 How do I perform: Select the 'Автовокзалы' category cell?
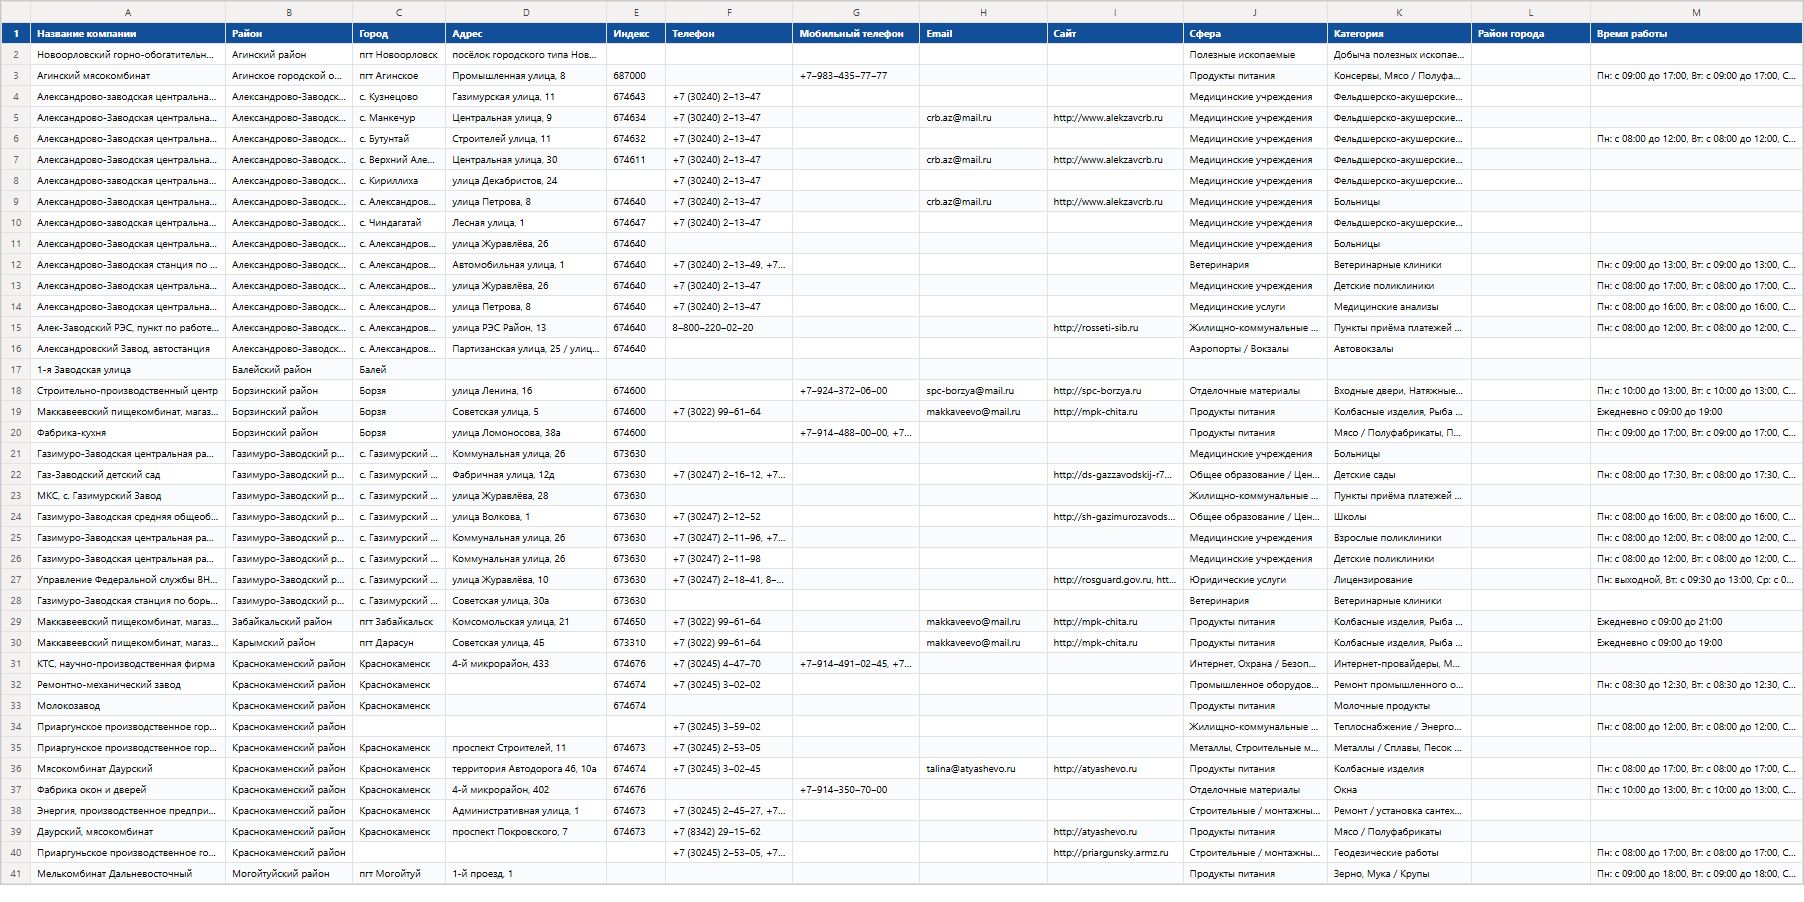click(1399, 349)
